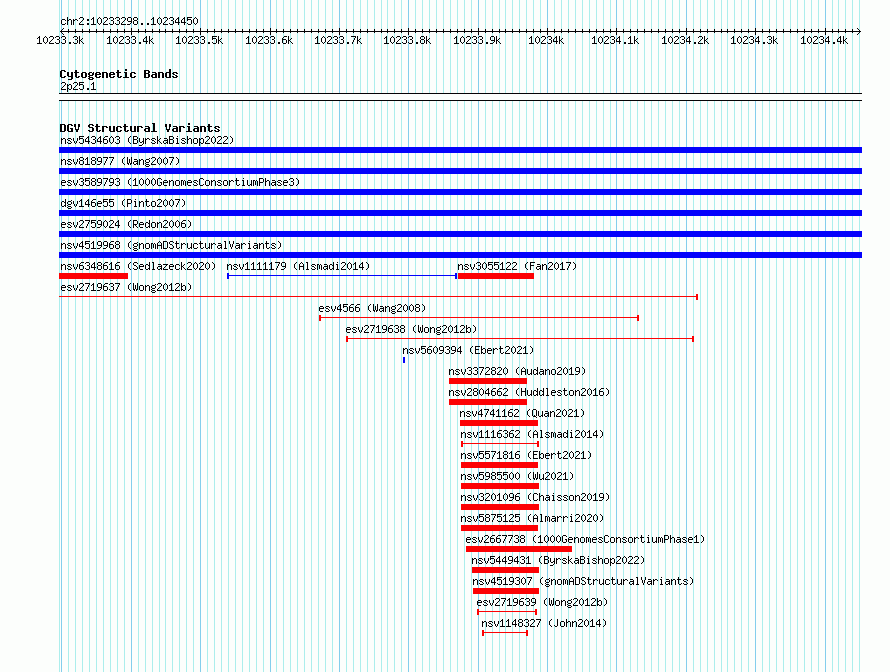Click red line of esv2719638
Screen dimensions: 890x672
(x=520, y=339)
